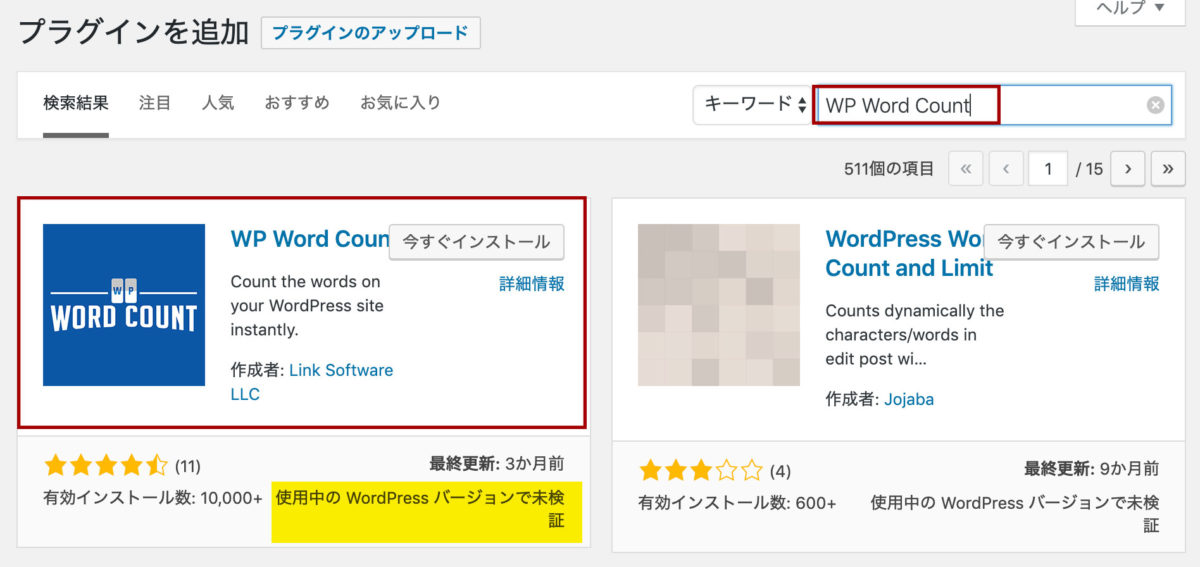
Task: Switch to the 注目 tab
Action: [x=155, y=103]
